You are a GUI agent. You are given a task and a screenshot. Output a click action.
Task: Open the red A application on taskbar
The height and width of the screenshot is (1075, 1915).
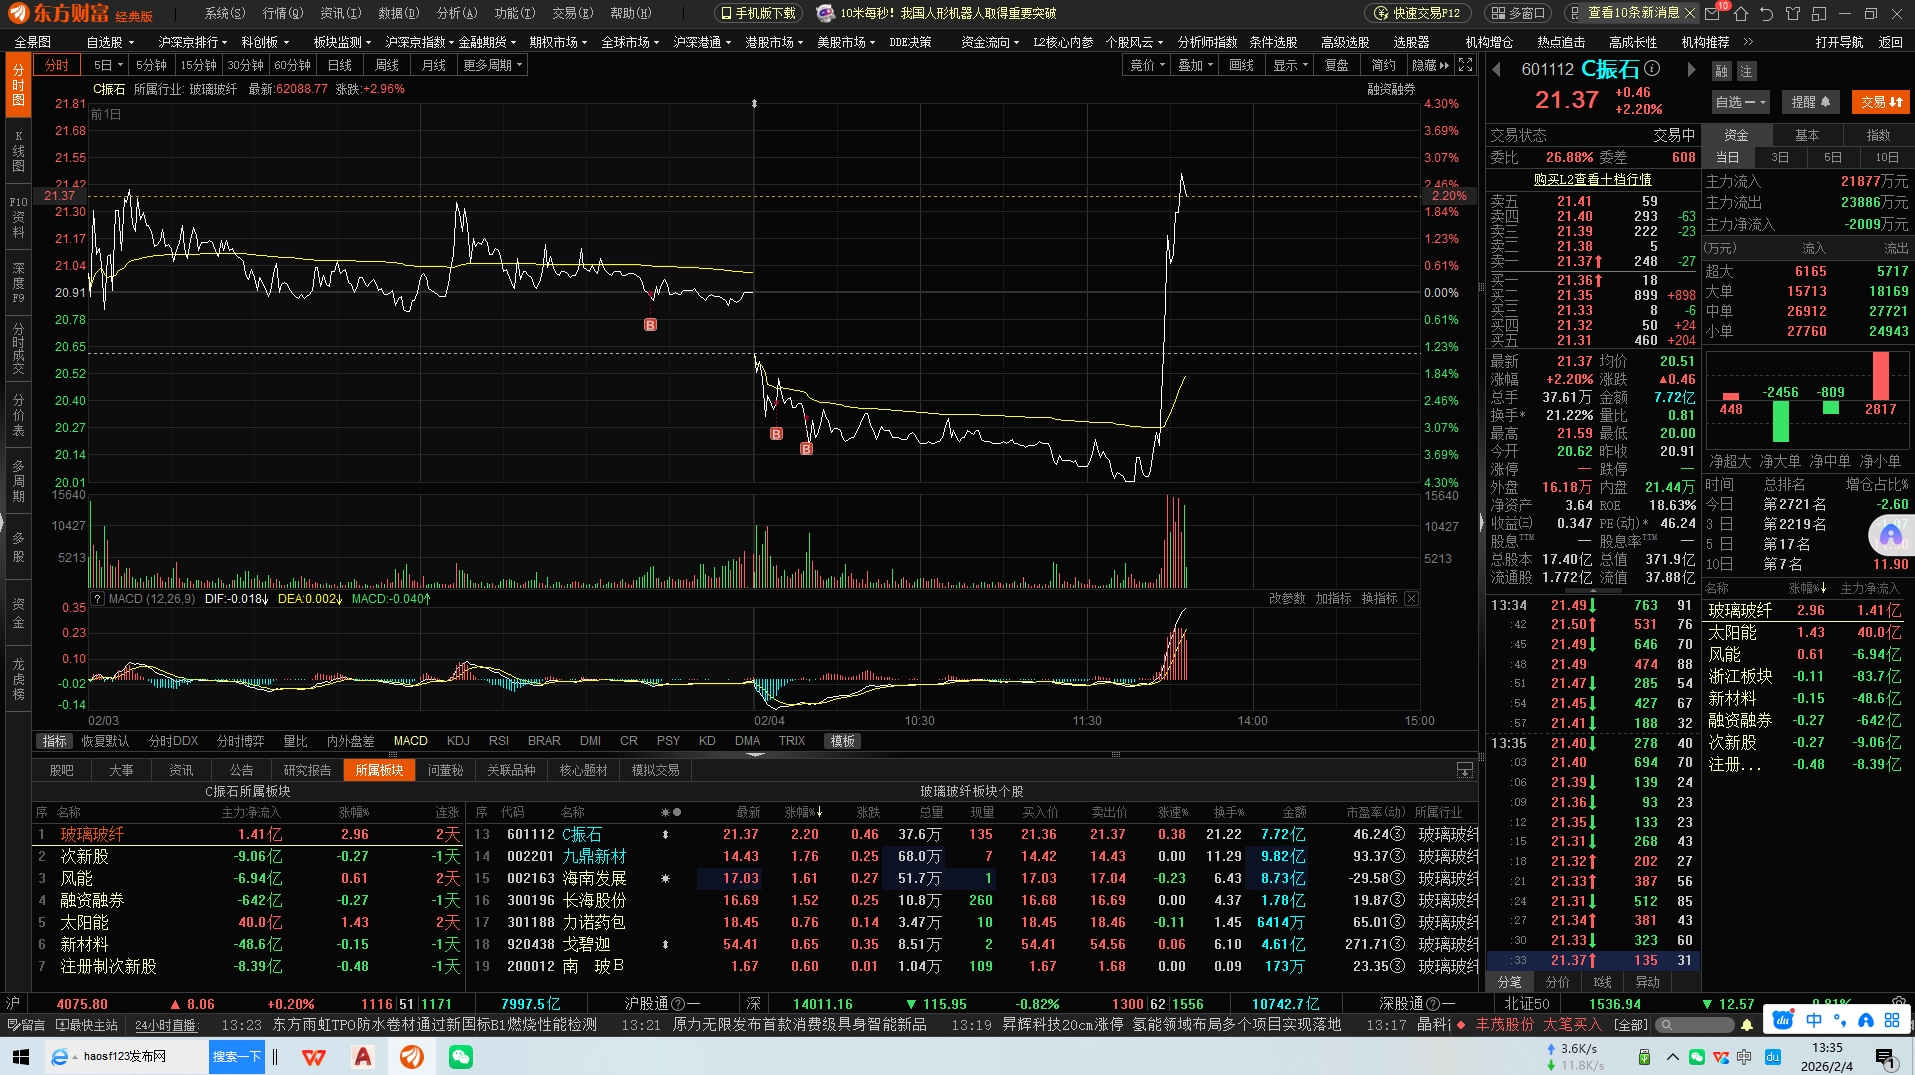point(363,1057)
